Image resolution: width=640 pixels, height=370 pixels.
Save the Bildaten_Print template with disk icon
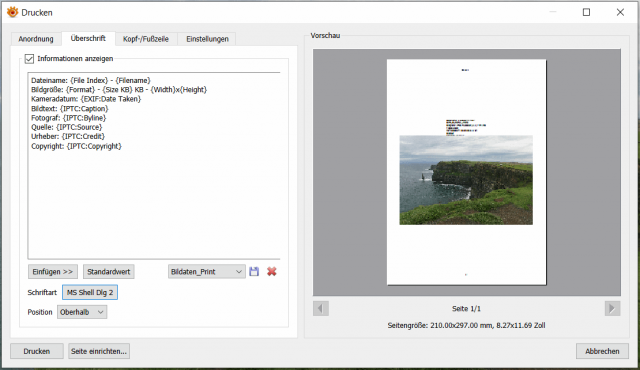254,272
